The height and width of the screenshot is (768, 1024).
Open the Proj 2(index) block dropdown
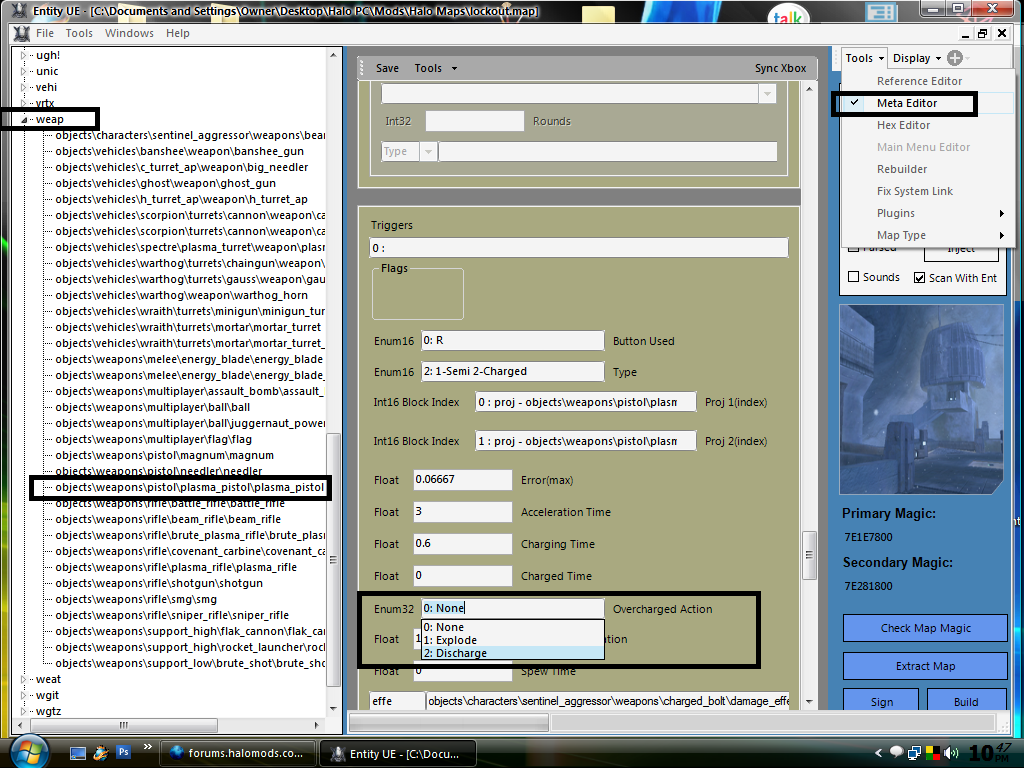(x=585, y=441)
